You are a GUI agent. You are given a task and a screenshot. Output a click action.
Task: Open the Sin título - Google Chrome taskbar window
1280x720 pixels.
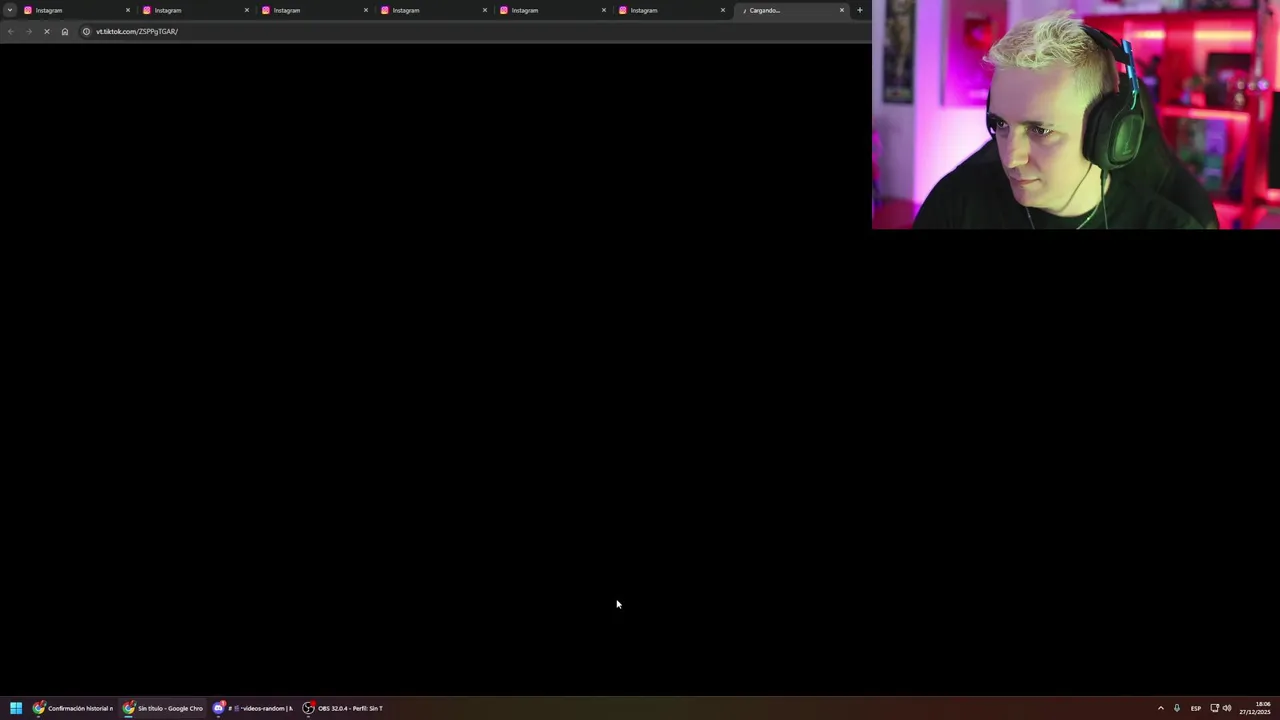163,708
